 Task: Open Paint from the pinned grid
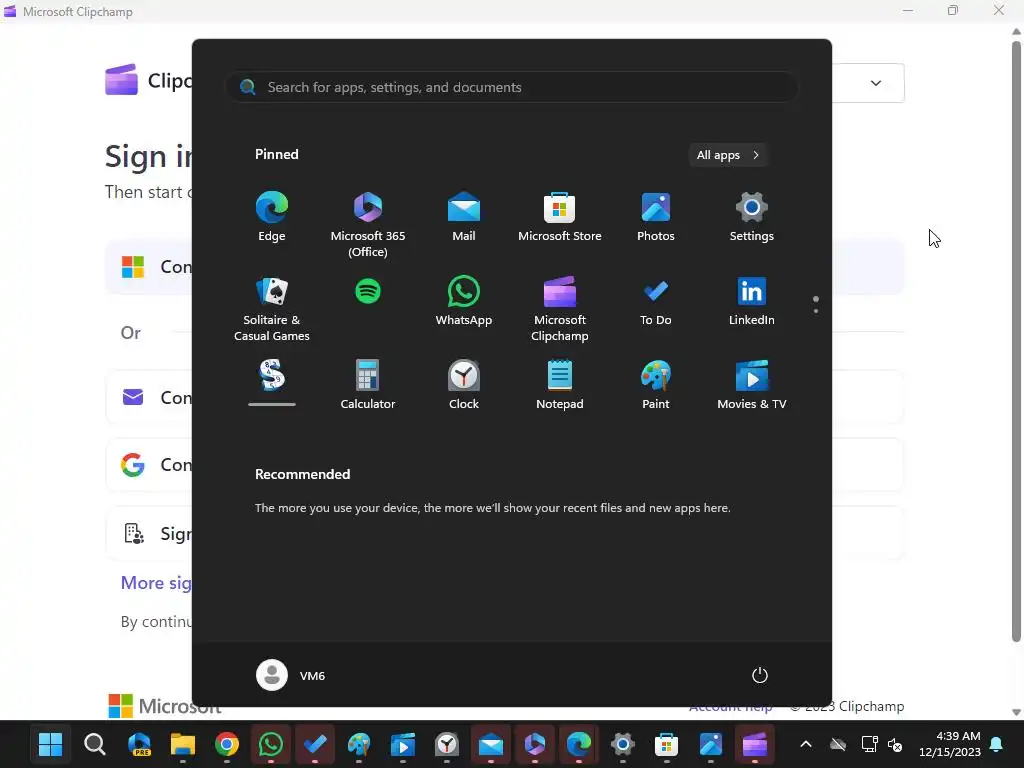tap(656, 385)
